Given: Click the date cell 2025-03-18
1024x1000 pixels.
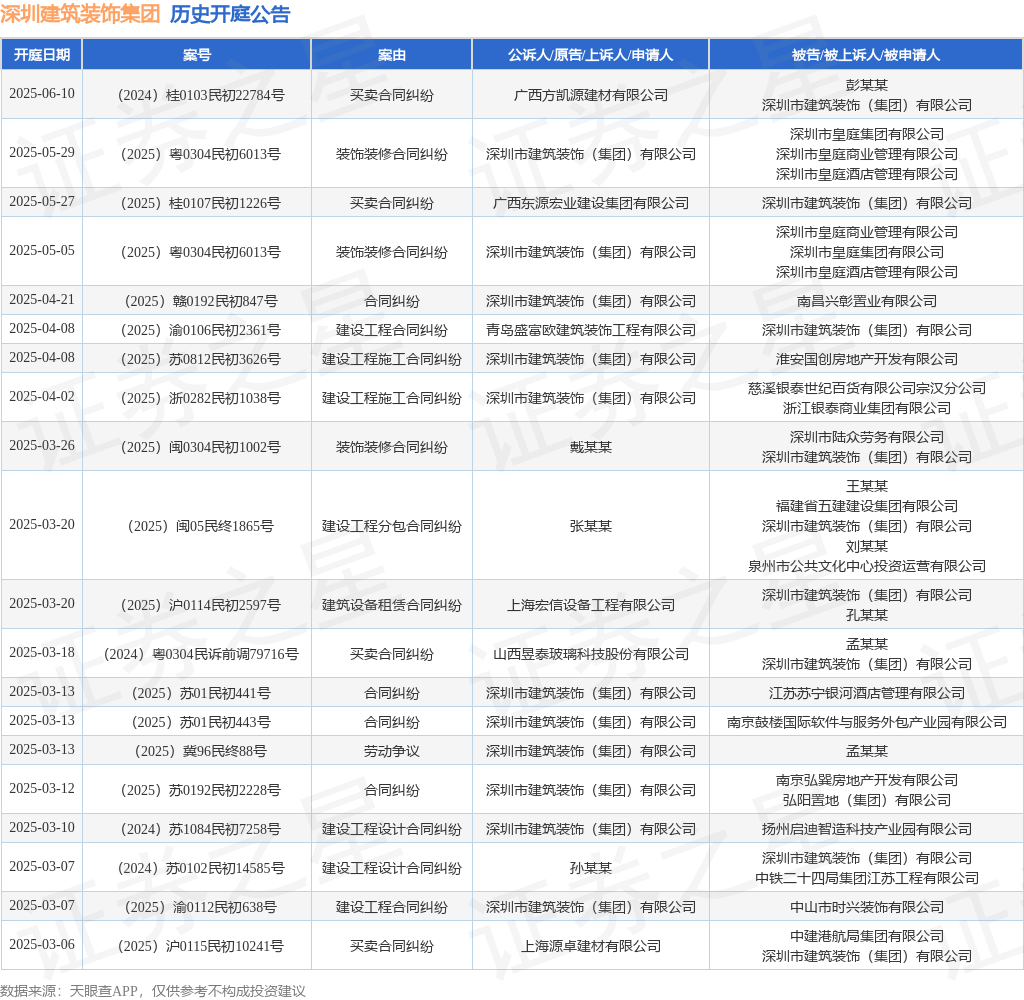Looking at the screenshot, I should click(42, 653).
